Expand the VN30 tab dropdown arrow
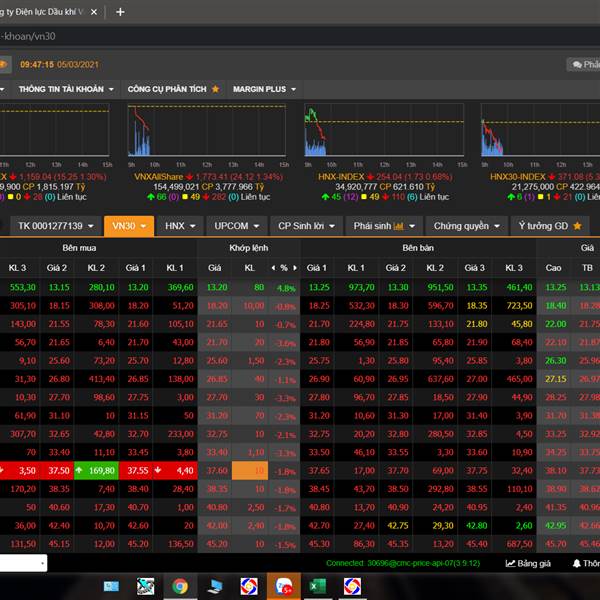Screen dimensions: 600x600 (x=143, y=227)
